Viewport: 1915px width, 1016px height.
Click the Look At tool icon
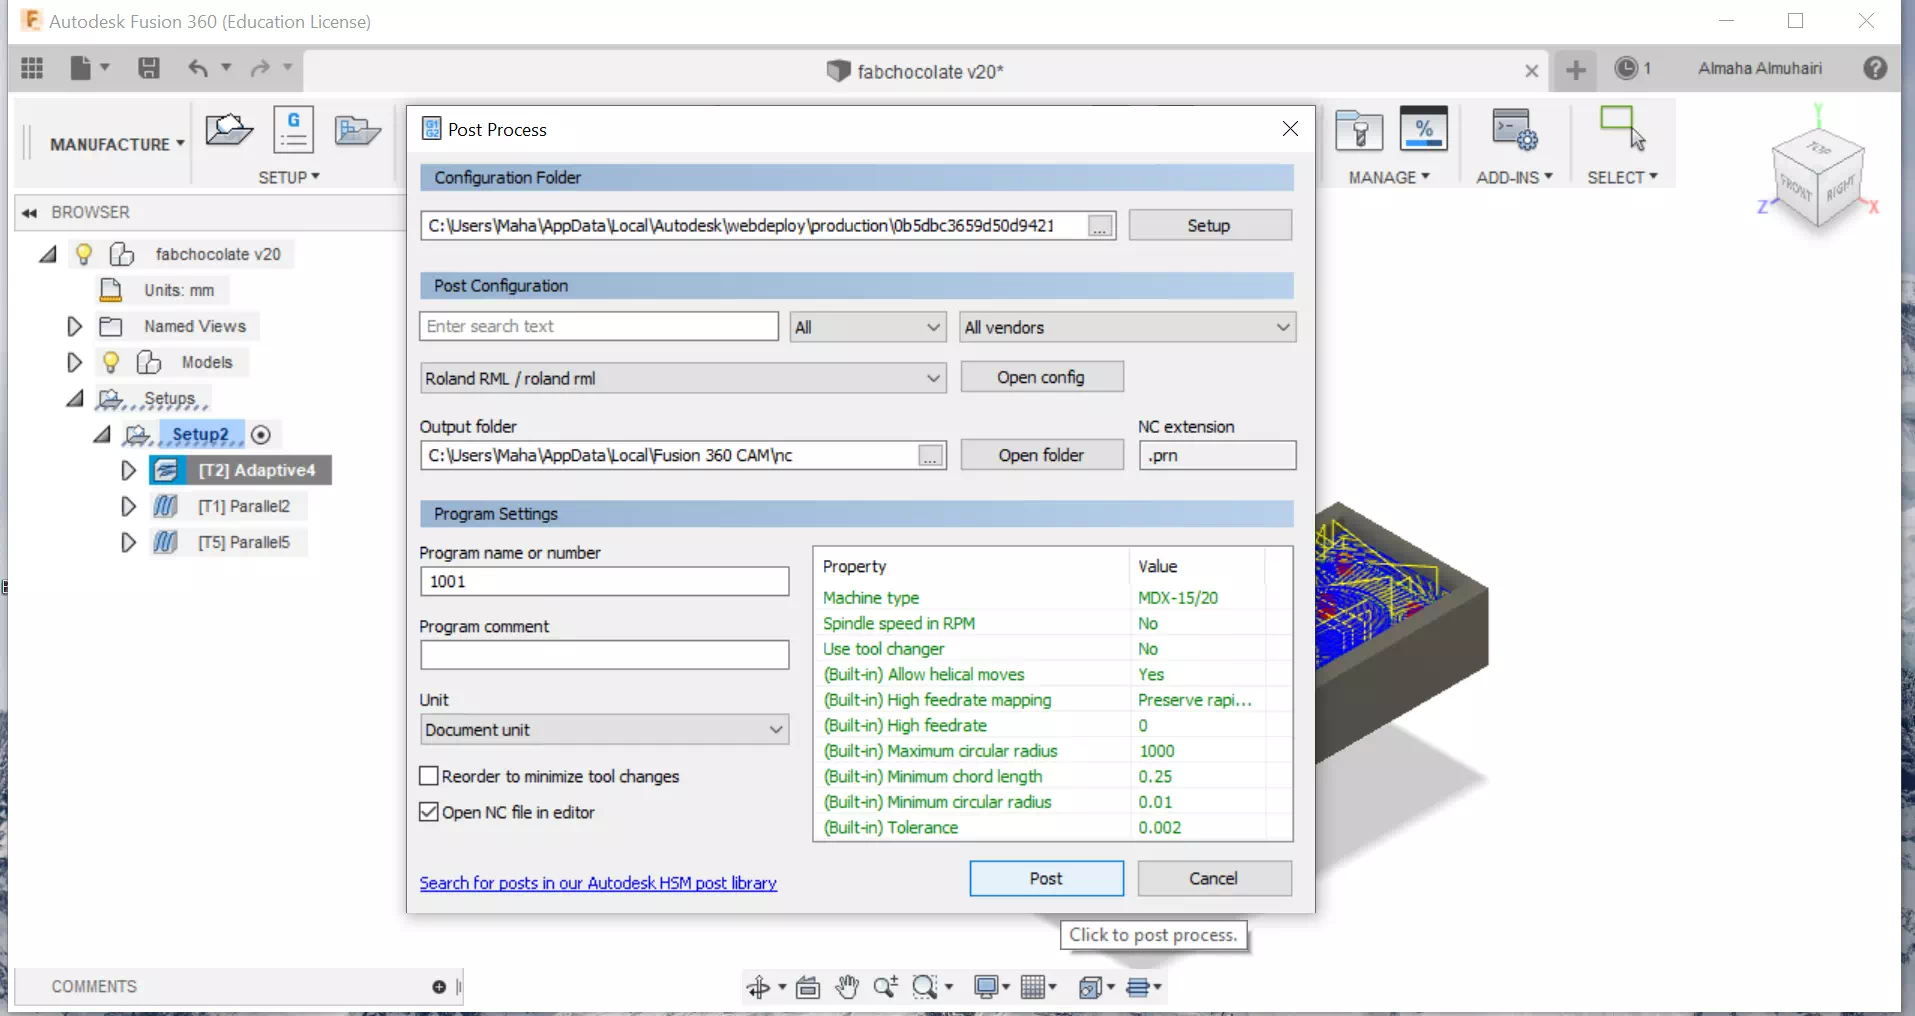(x=808, y=988)
